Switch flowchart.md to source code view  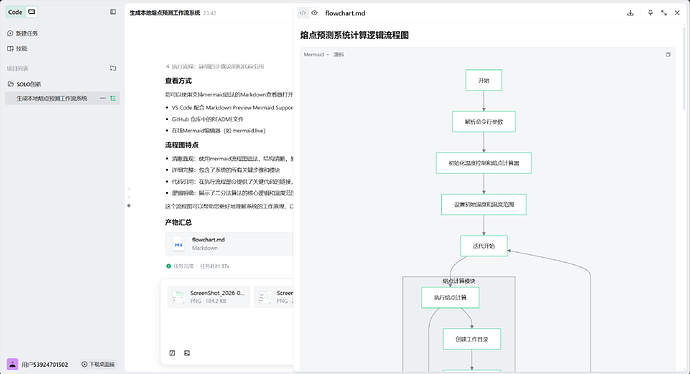pyautogui.click(x=303, y=13)
